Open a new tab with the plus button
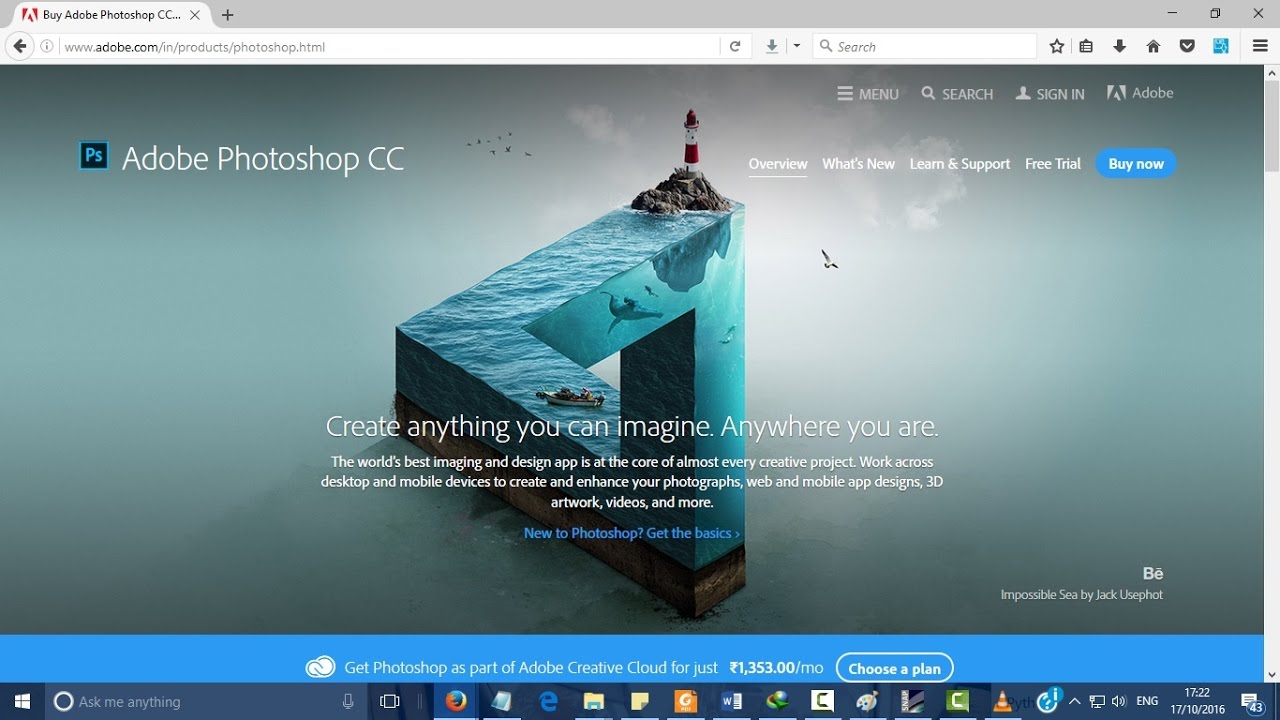 (228, 15)
